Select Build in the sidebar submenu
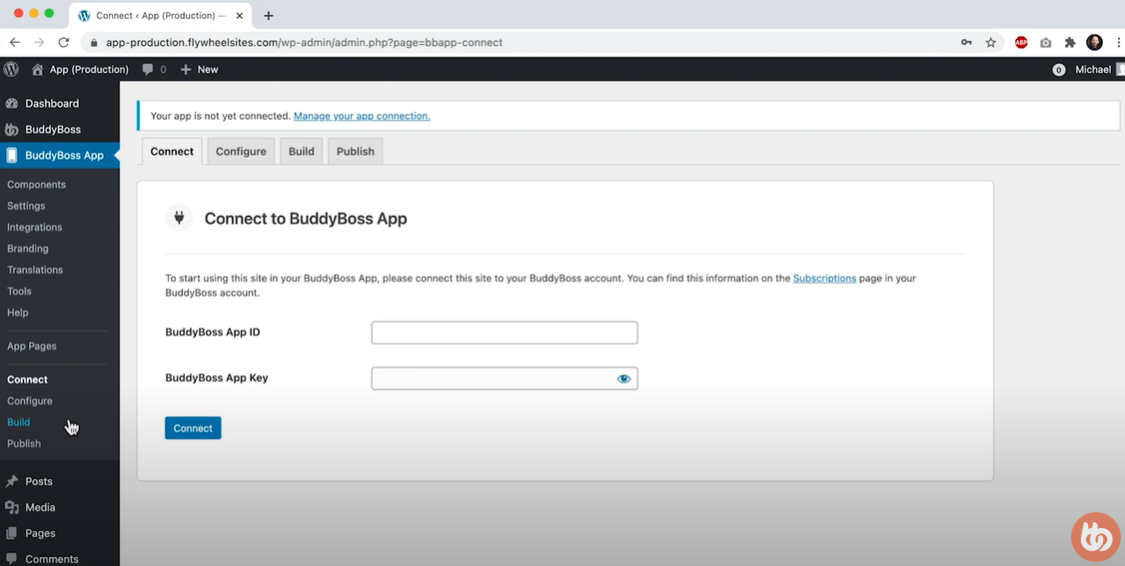 click(x=19, y=422)
